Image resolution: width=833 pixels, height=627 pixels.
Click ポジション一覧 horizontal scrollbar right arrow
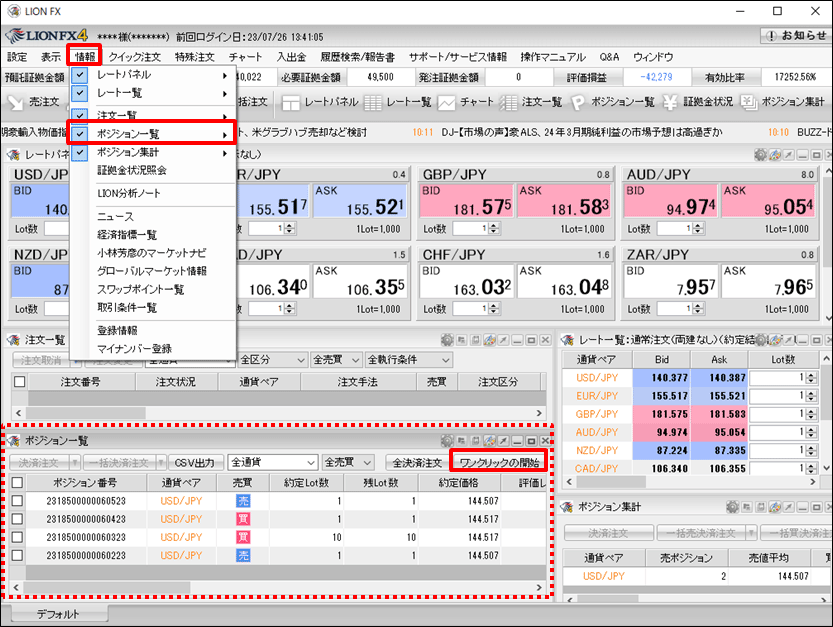tap(540, 587)
